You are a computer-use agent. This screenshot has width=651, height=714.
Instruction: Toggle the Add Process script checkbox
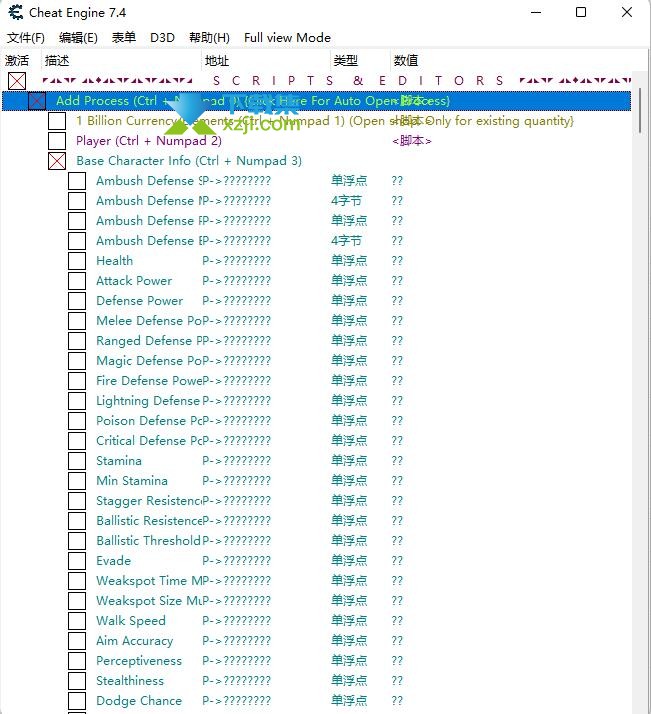click(37, 101)
